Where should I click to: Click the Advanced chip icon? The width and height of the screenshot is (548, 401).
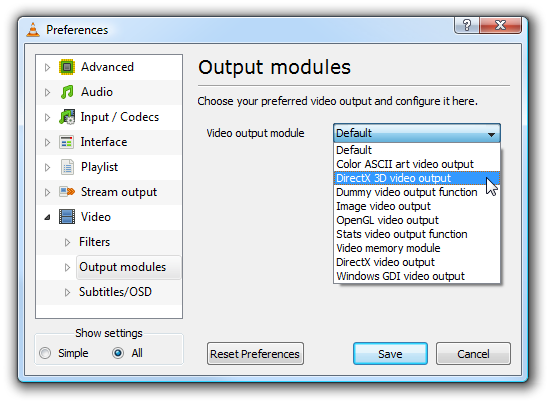tap(67, 67)
